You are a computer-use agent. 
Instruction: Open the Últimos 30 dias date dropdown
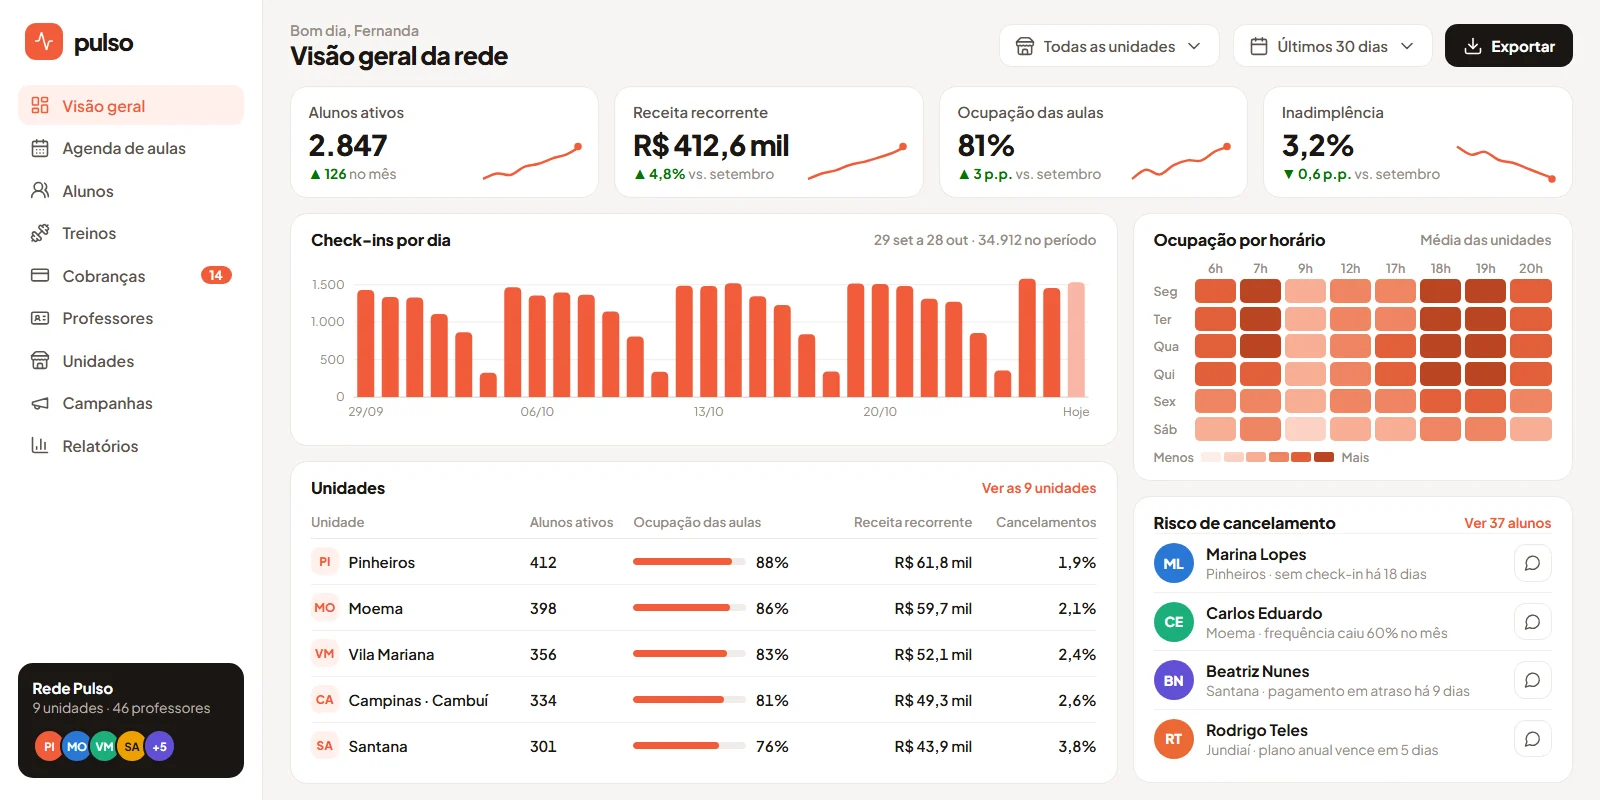[1333, 46]
